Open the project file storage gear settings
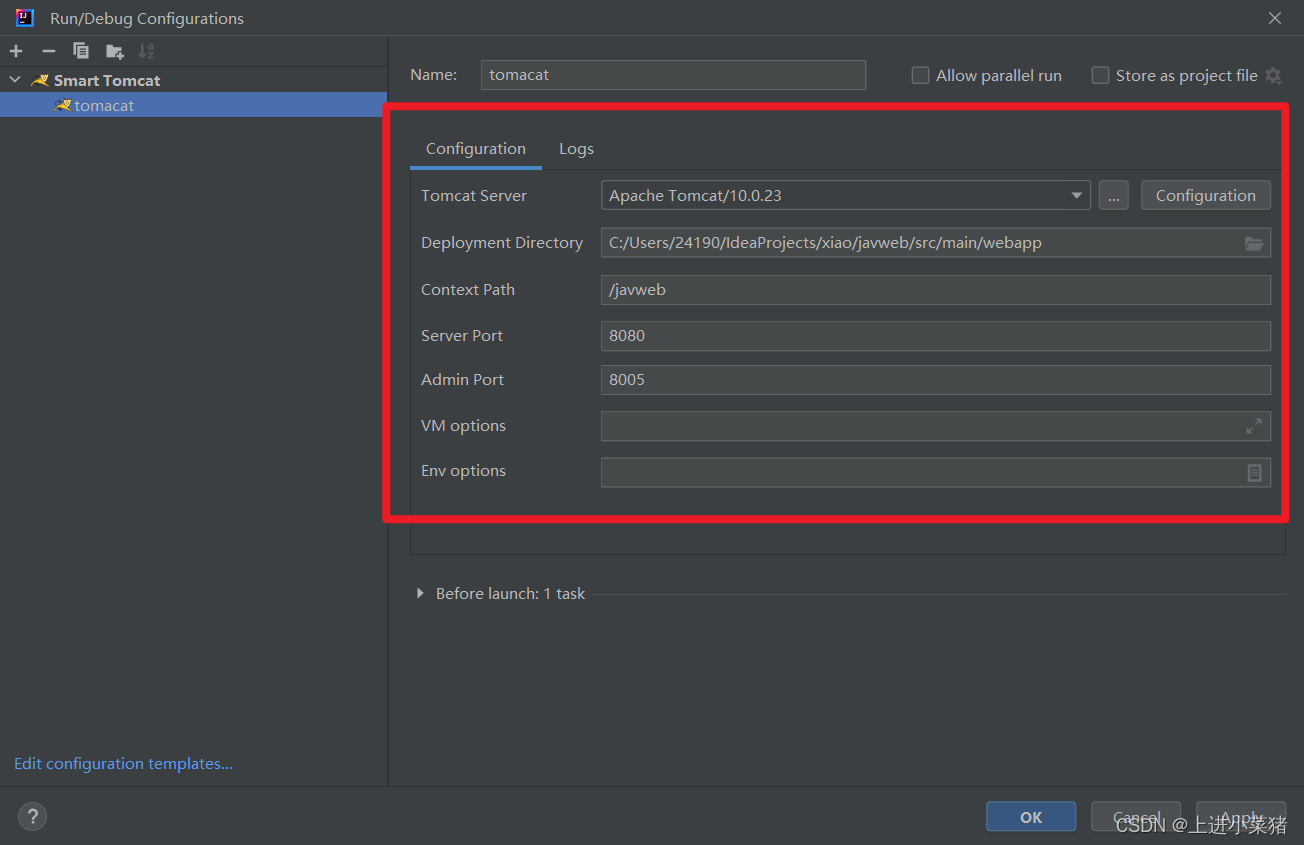This screenshot has width=1304, height=845. pyautogui.click(x=1273, y=75)
